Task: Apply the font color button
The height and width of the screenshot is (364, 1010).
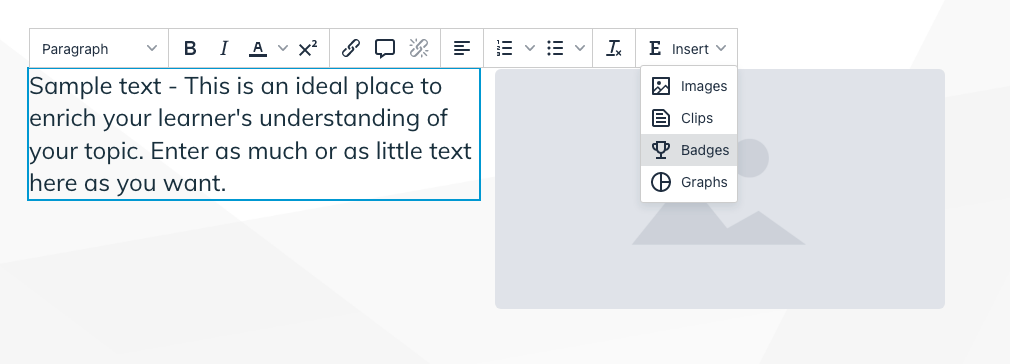Action: [x=258, y=48]
